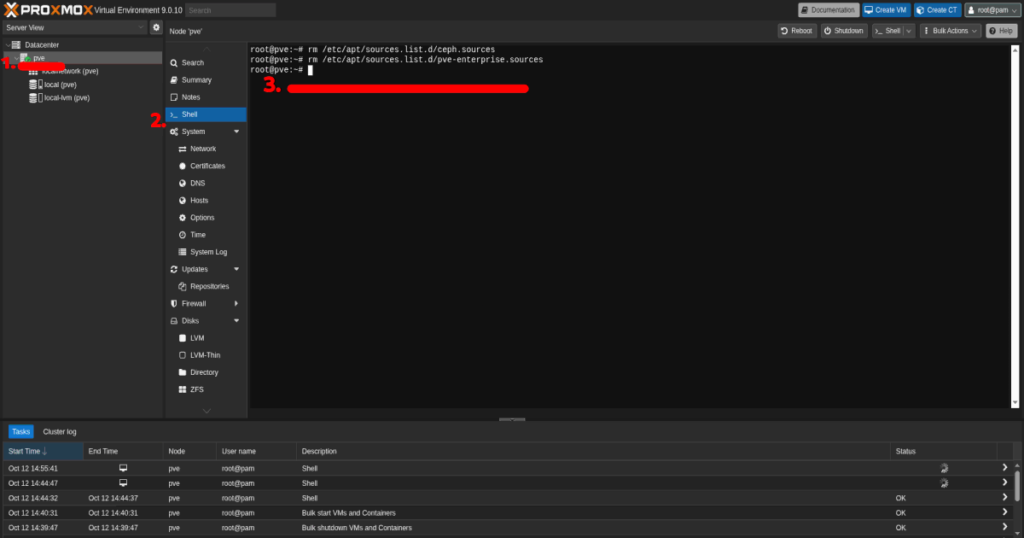This screenshot has height=538, width=1024.
Task: Select the local (pve) storage icon
Action: [x=35, y=85]
